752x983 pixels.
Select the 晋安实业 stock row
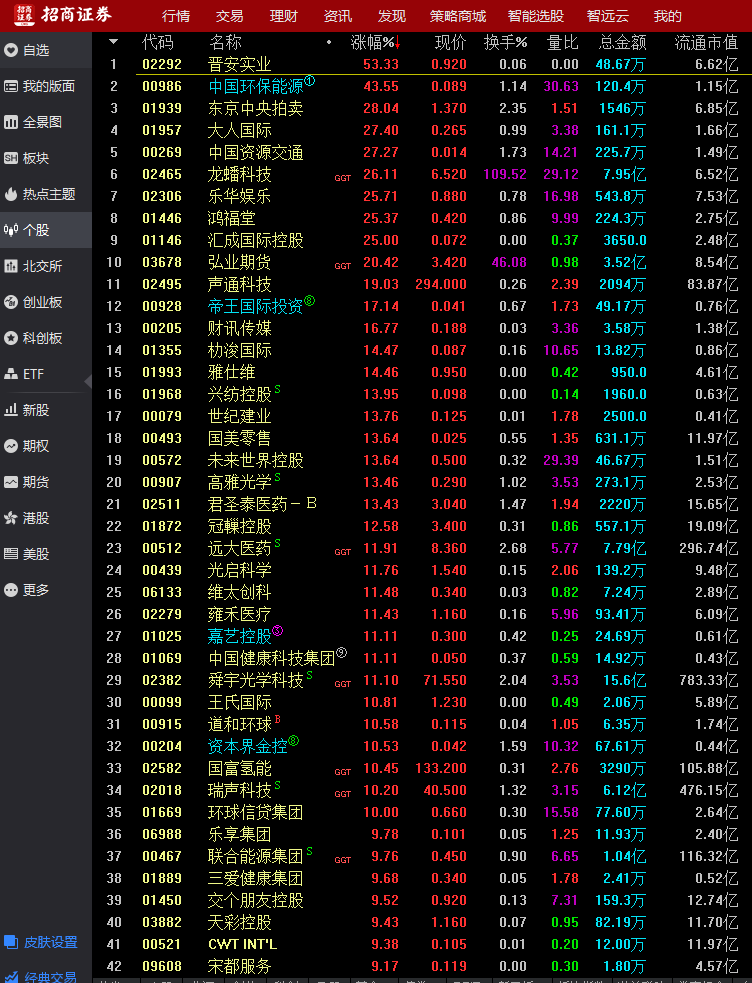click(422, 64)
